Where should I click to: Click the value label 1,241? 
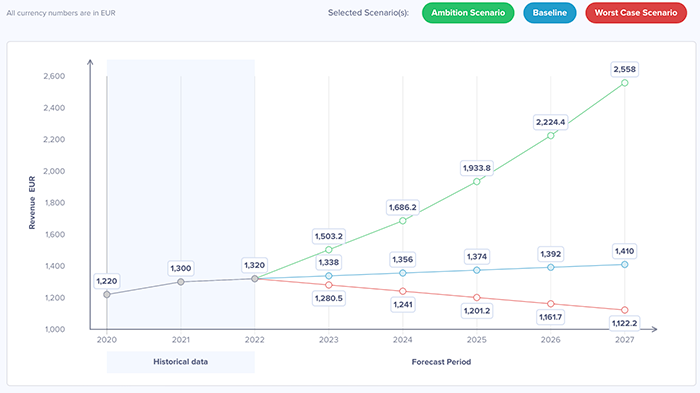(x=403, y=305)
